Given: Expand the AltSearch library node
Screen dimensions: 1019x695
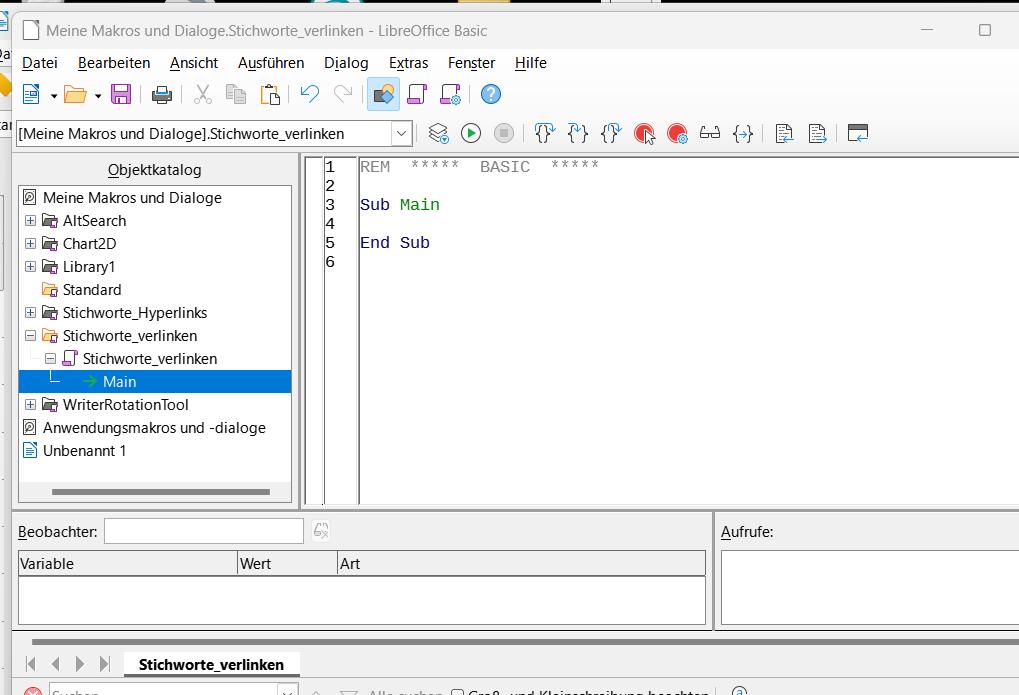Looking at the screenshot, I should click(30, 221).
